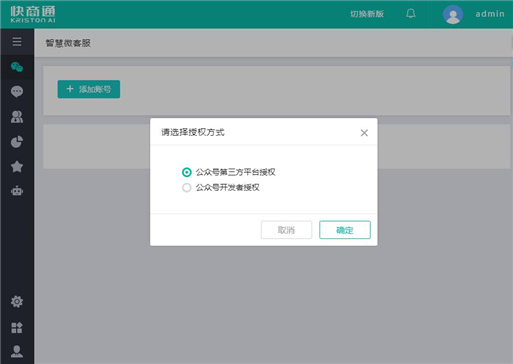This screenshot has width=513, height=364.
Task: Click the 确定 button
Action: click(345, 230)
